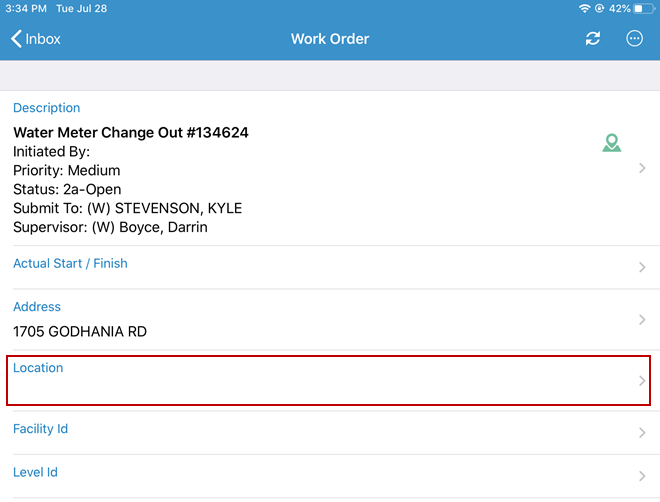
Task: Tap the back arrow chevron icon
Action: click(x=16, y=39)
